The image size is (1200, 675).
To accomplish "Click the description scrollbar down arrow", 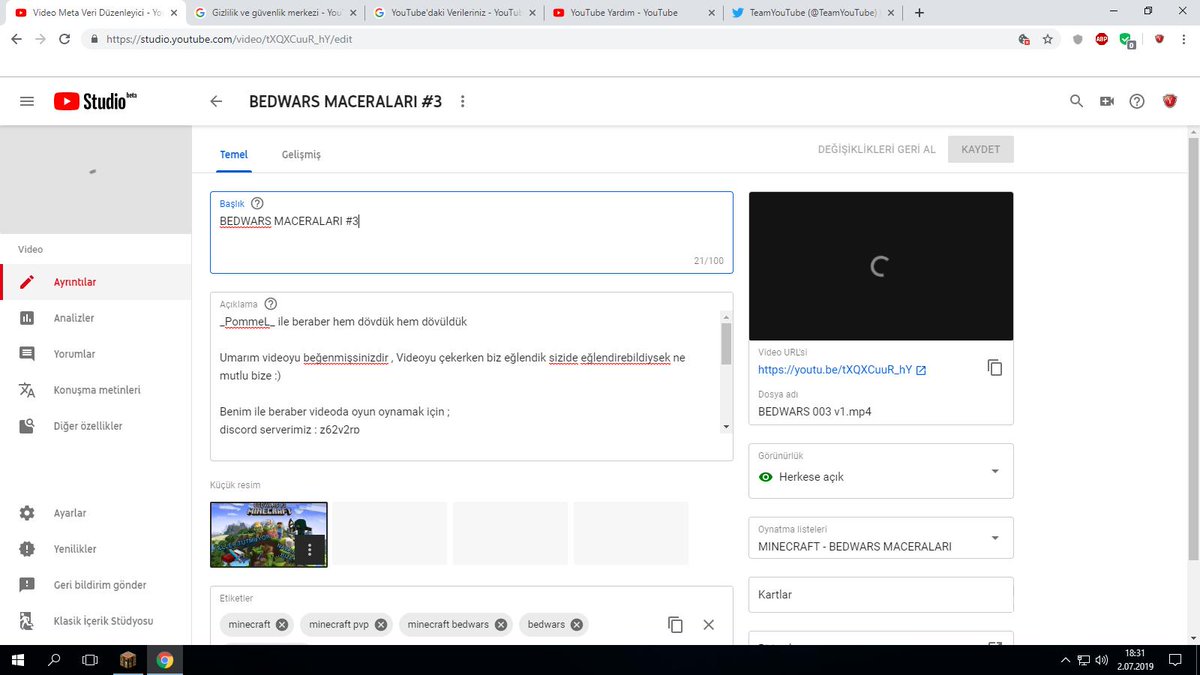I will (x=726, y=427).
